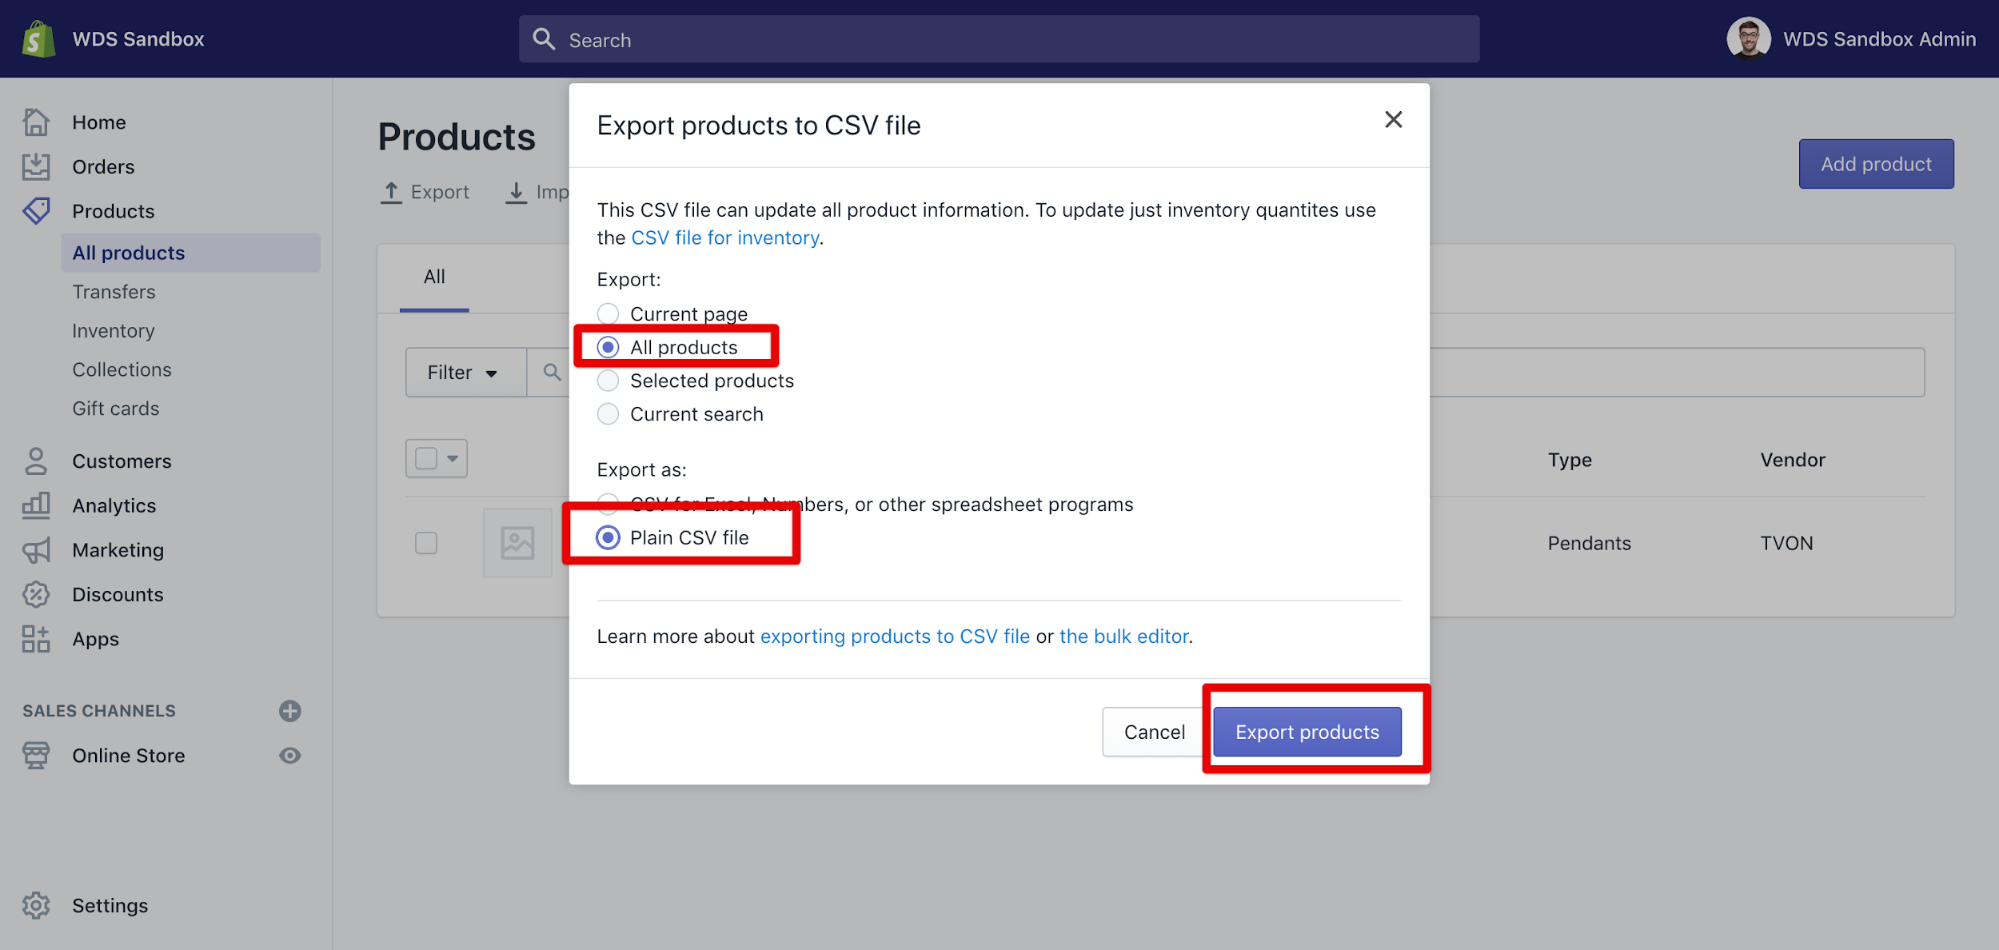Click the Shopify logo icon
This screenshot has width=1999, height=950.
38,39
